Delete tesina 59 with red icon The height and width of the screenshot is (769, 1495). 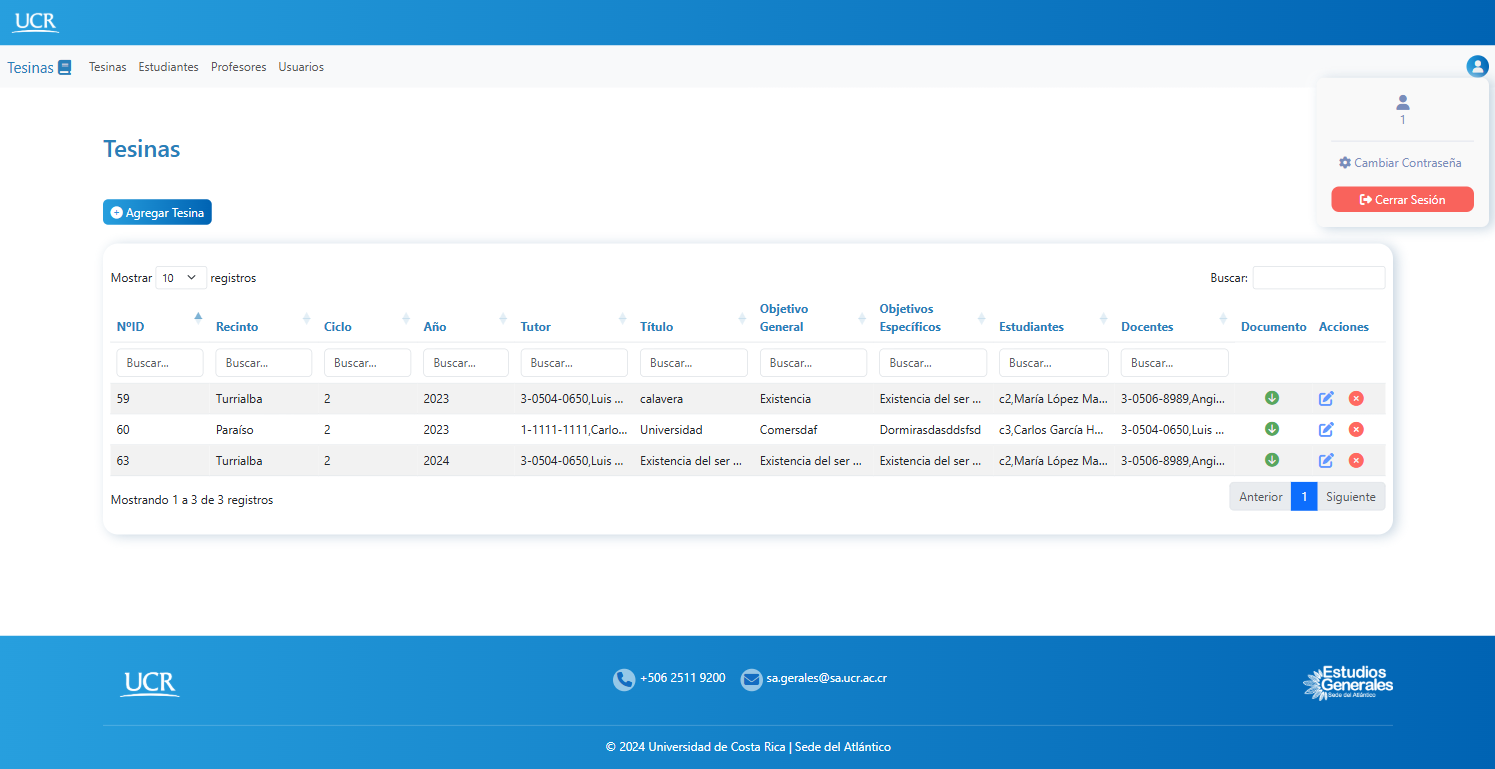[1356, 398]
